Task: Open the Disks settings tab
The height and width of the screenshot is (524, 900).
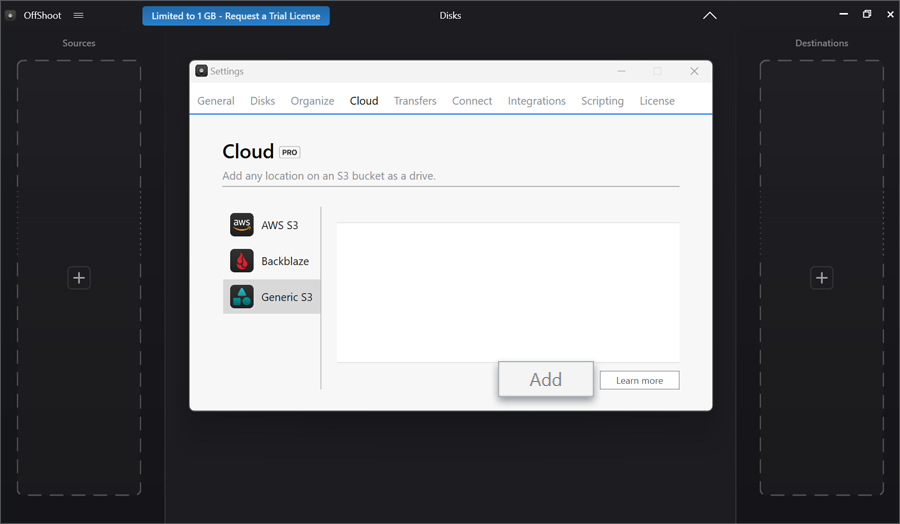Action: 263,101
